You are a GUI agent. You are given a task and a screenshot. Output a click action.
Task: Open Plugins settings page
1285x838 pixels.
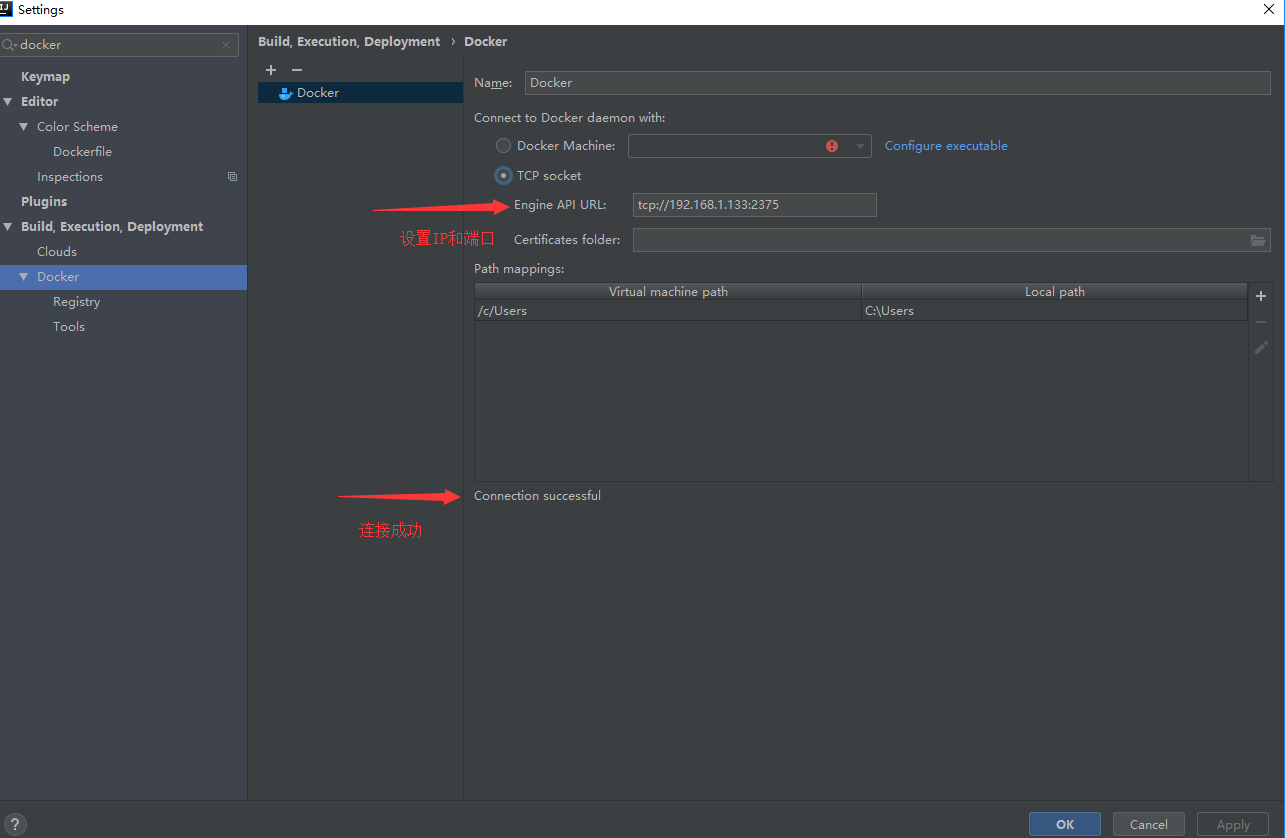(44, 202)
